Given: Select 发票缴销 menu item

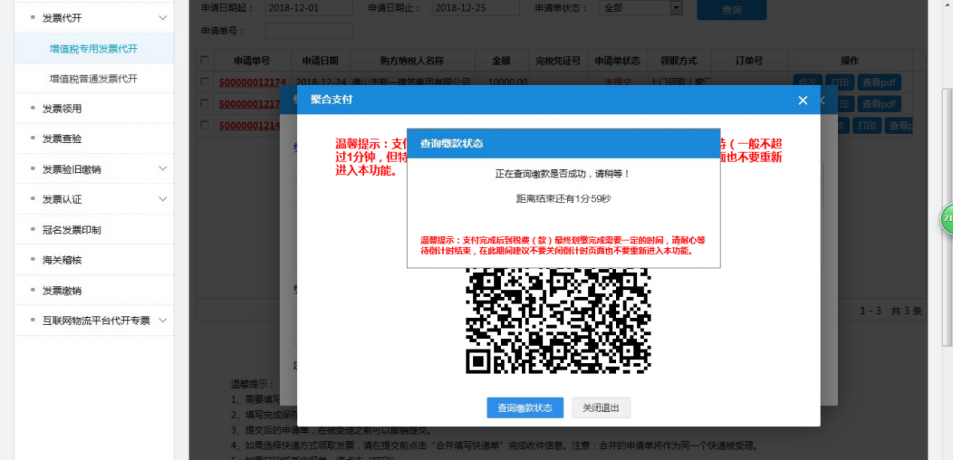Looking at the screenshot, I should [x=61, y=290].
